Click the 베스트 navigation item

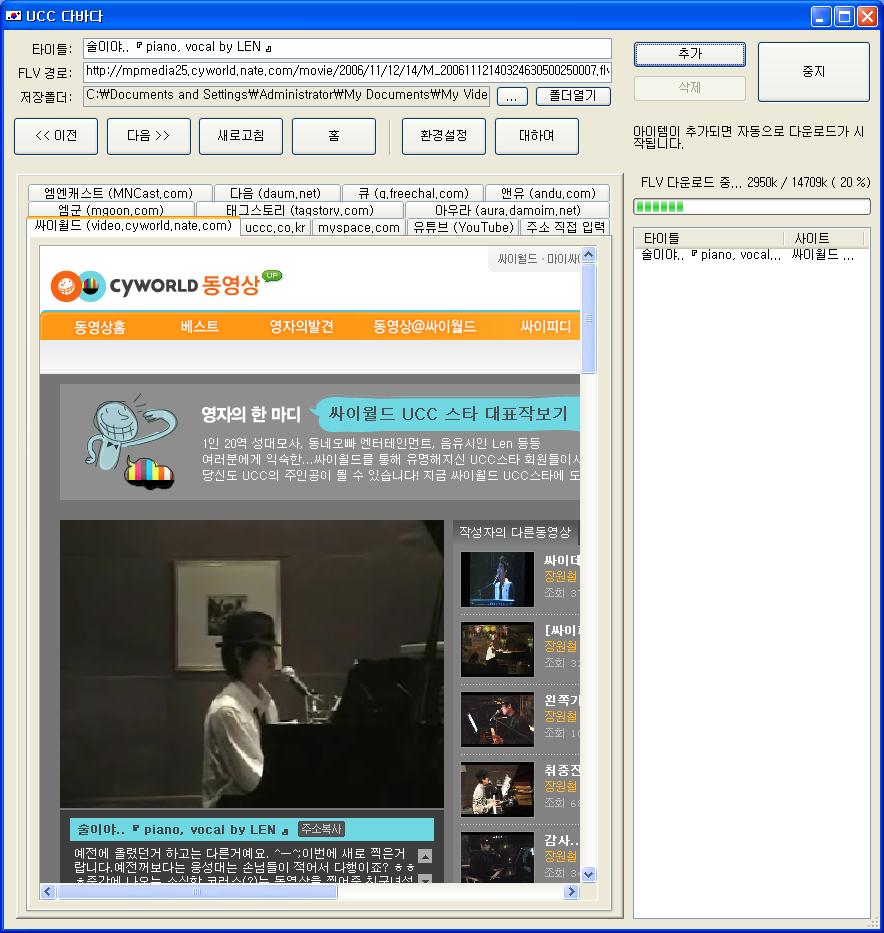(x=200, y=326)
